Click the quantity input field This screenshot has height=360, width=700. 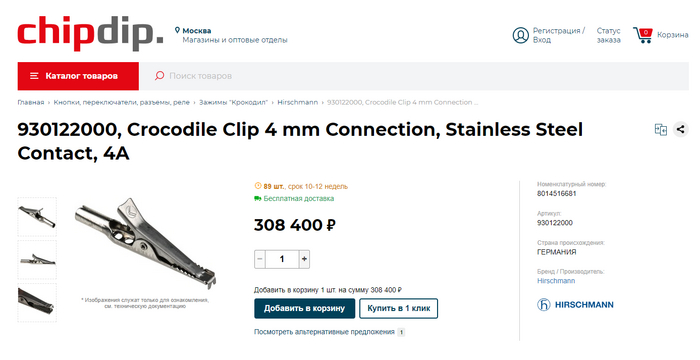click(282, 259)
